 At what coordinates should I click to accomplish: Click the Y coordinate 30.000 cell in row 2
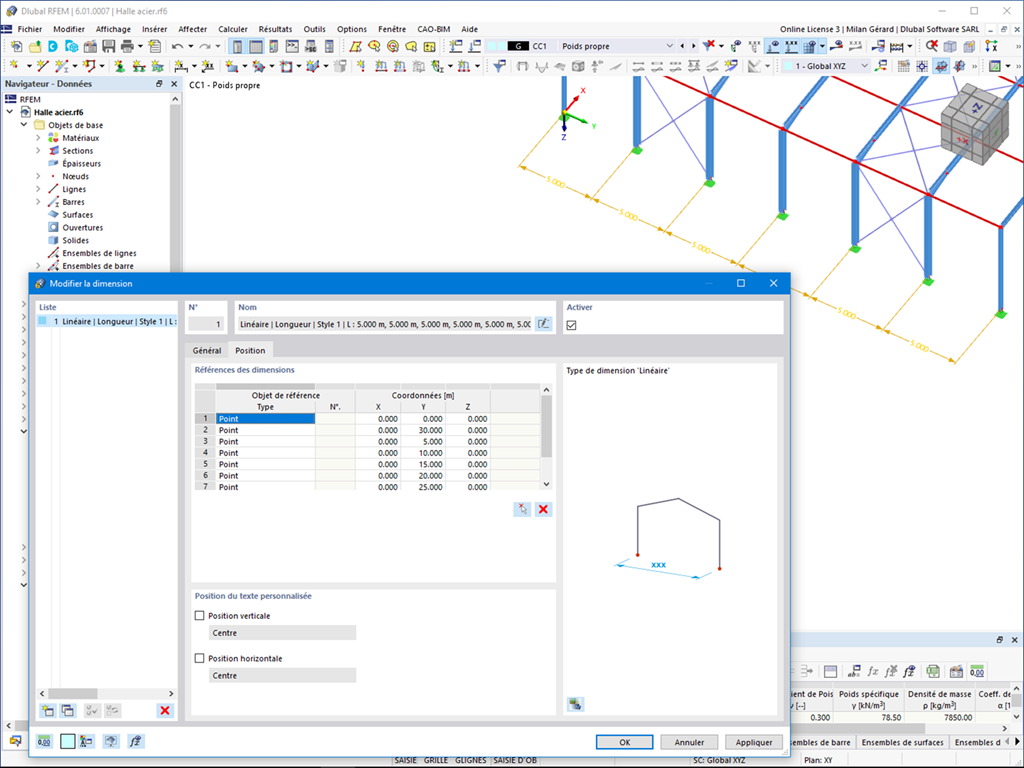point(423,430)
